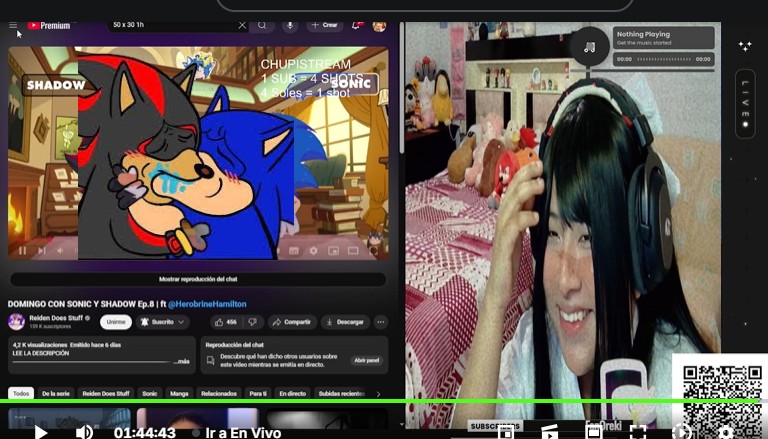Screen dimensions: 768x439
Task: Open the notifications bell in YouTube header
Action: click(x=356, y=25)
